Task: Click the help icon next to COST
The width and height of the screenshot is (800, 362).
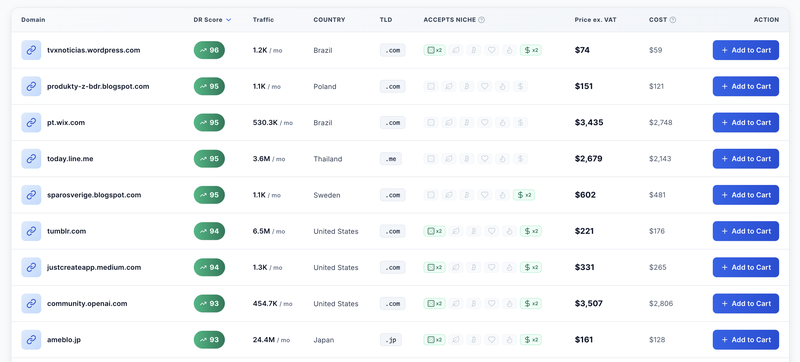Action: tap(672, 20)
